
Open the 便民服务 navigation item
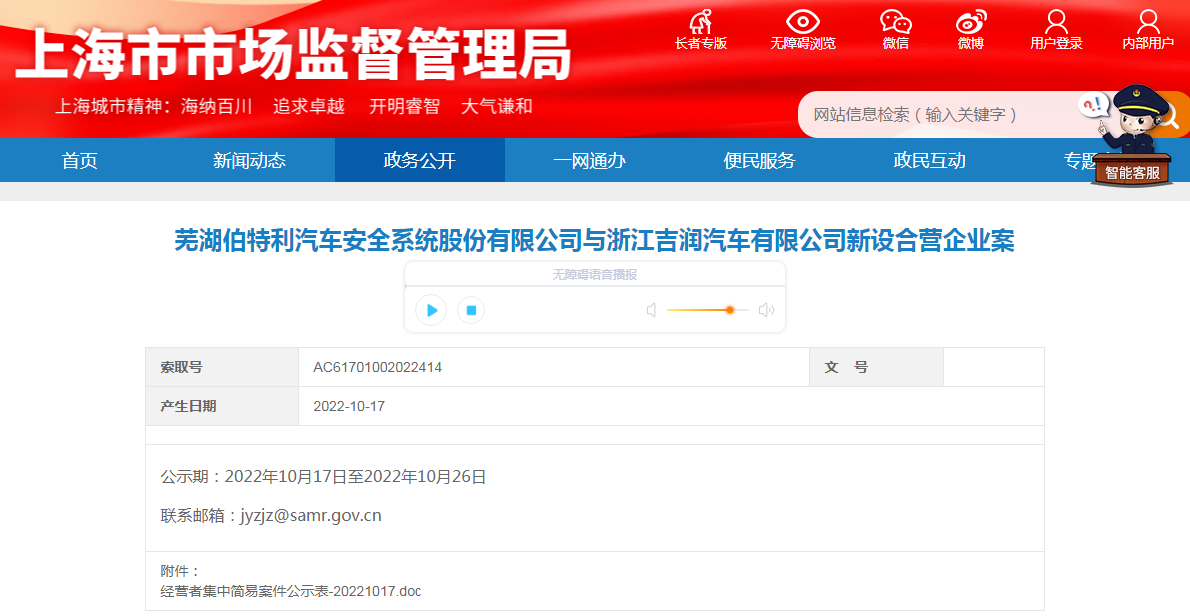pyautogui.click(x=760, y=161)
